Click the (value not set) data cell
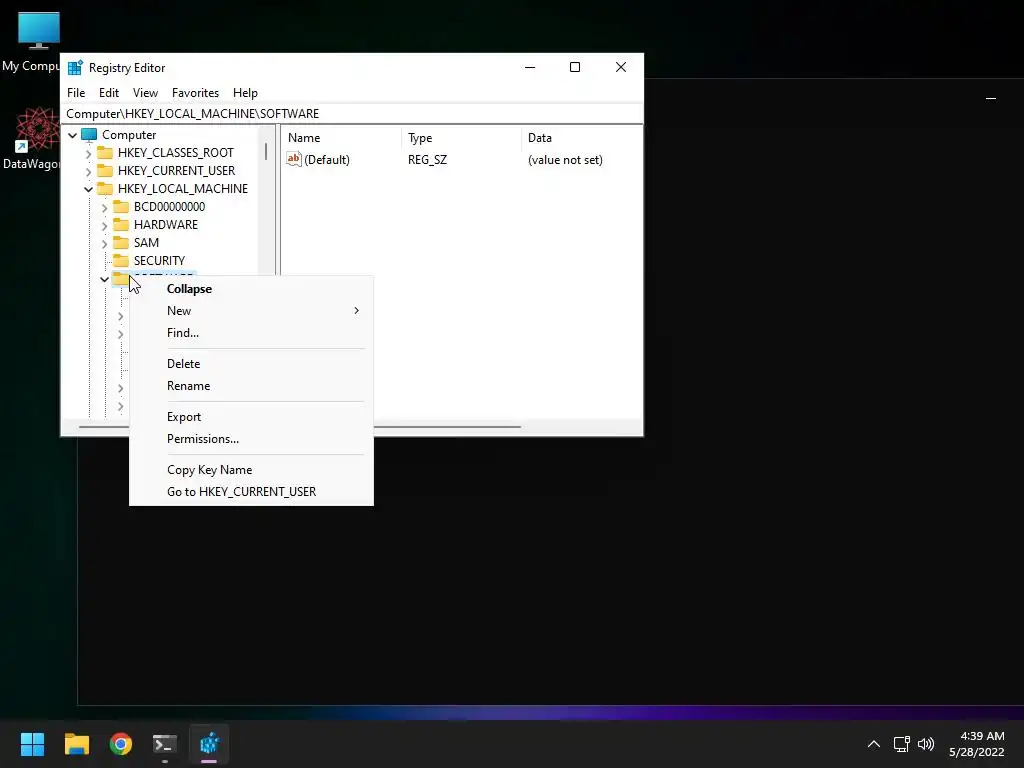The height and width of the screenshot is (768, 1024). click(565, 160)
